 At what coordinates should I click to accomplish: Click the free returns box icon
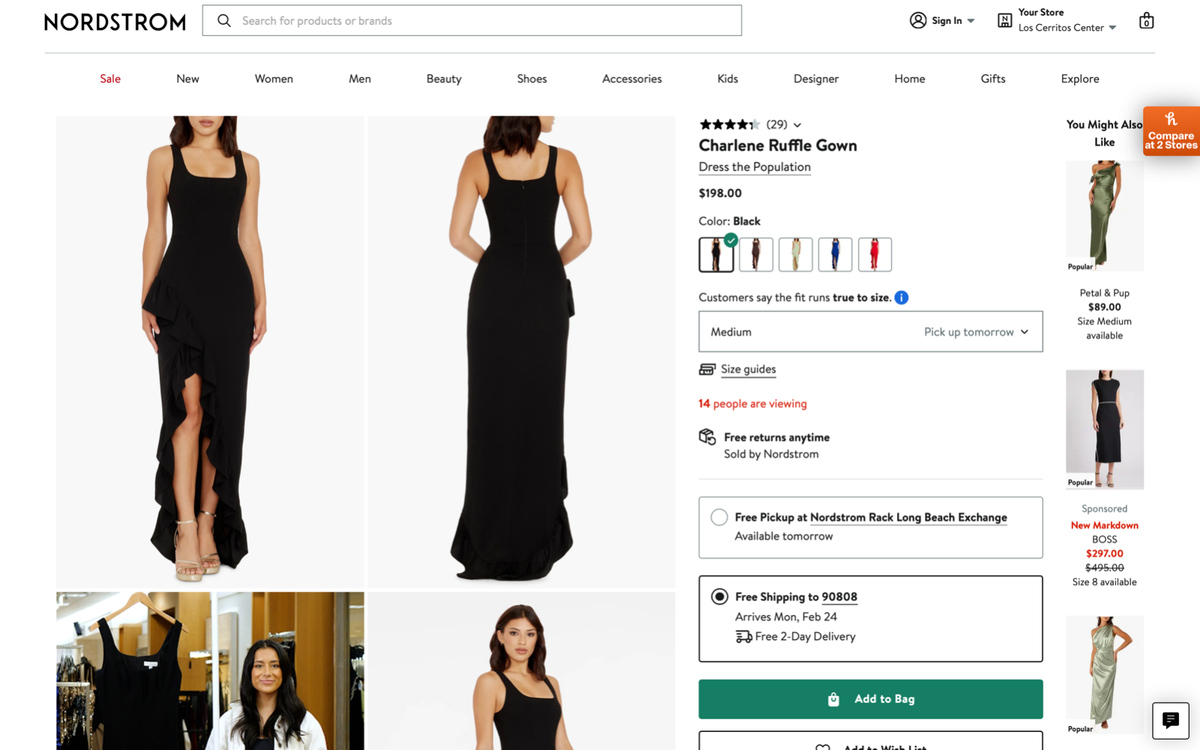coord(707,437)
